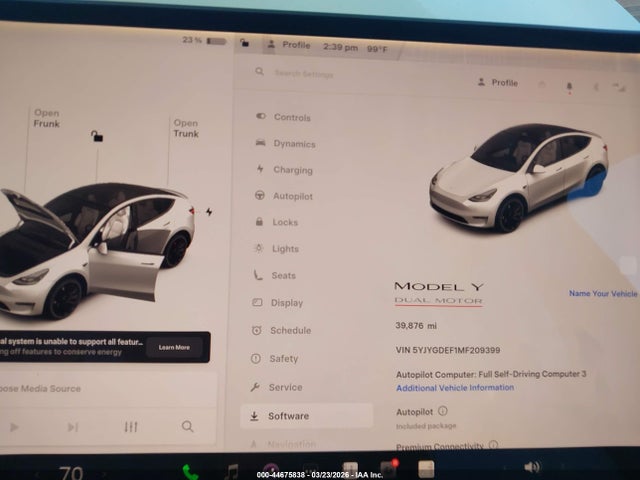
Task: Open Profile button beside search settings
Action: pyautogui.click(x=498, y=82)
